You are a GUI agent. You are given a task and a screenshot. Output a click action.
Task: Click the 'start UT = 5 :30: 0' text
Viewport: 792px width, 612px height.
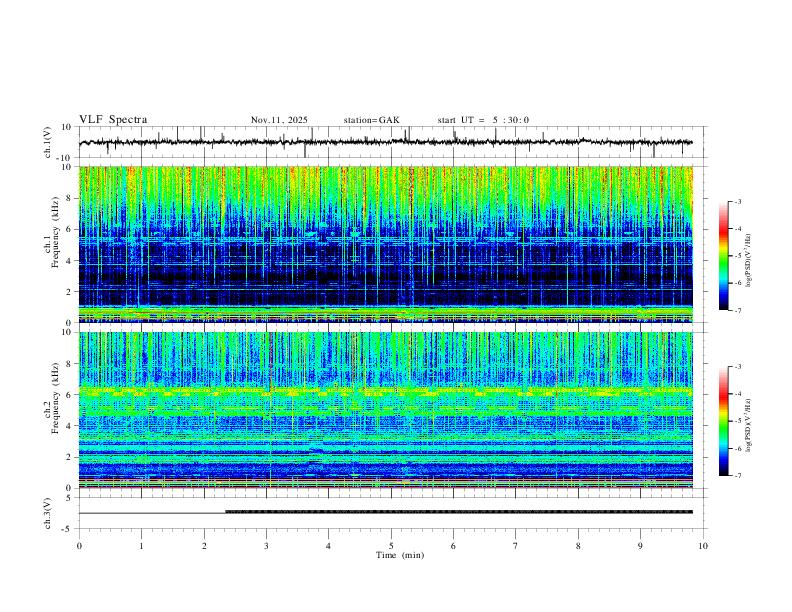483,120
